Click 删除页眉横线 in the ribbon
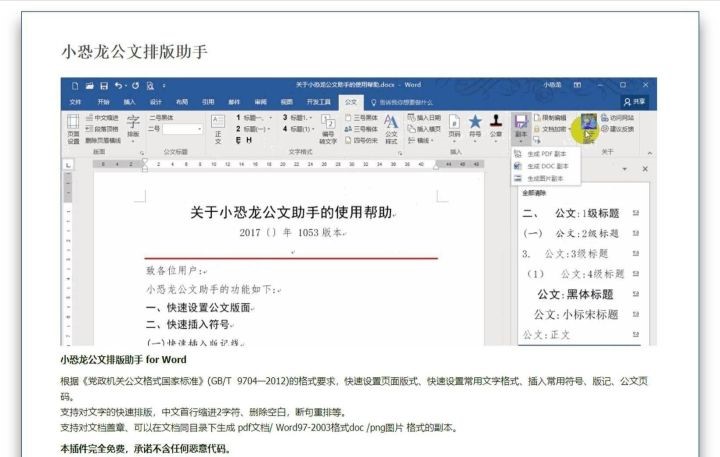Image resolution: width=720 pixels, height=457 pixels. 103,140
